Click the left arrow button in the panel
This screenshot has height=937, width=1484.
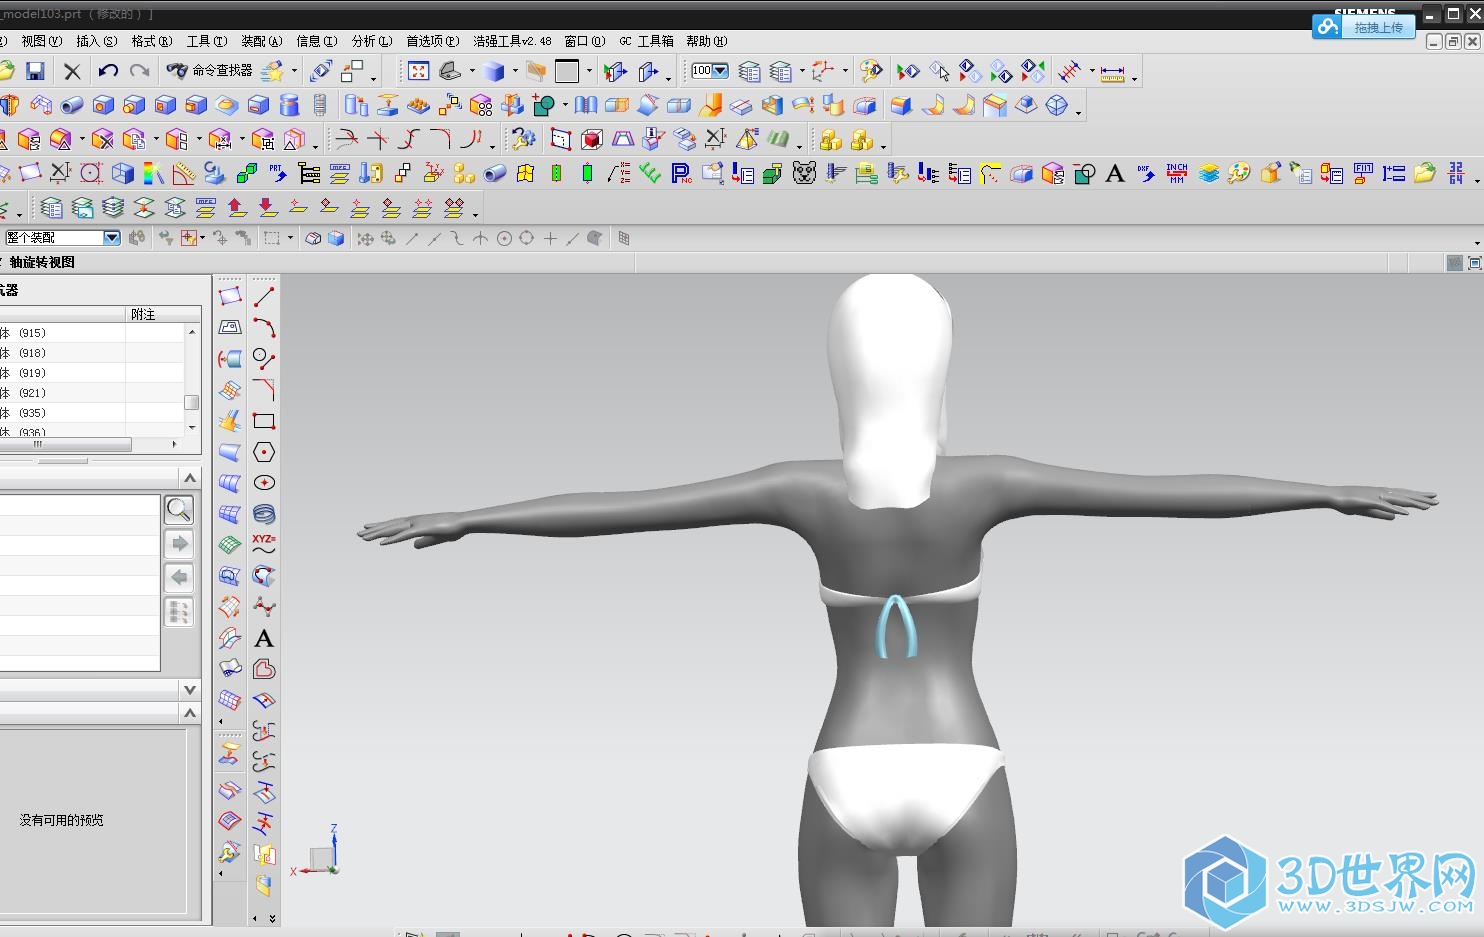pos(179,578)
